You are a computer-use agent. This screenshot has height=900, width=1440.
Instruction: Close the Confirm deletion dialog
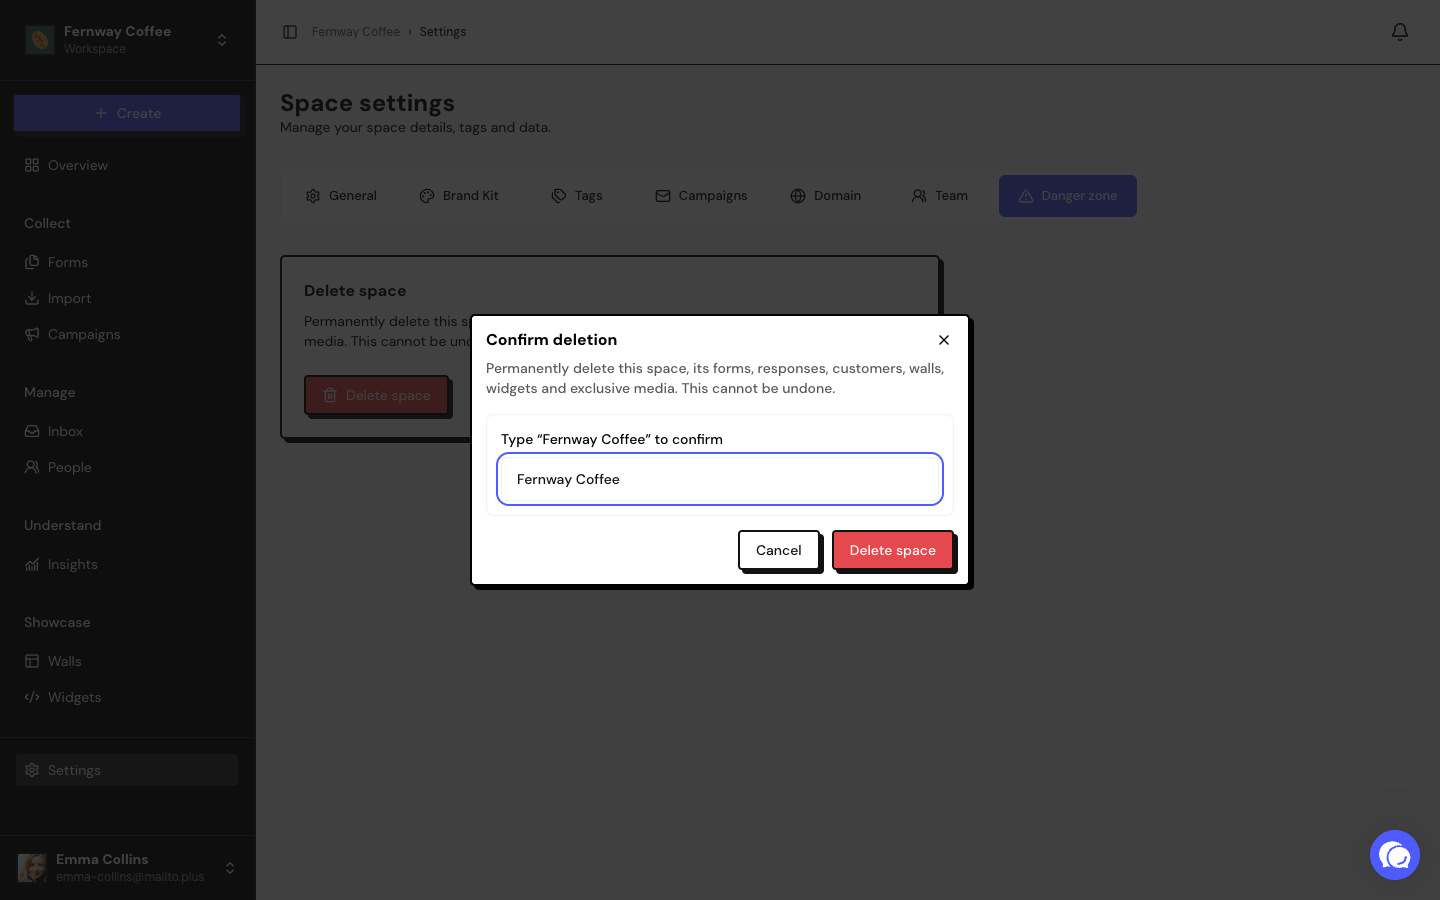[x=943, y=340]
